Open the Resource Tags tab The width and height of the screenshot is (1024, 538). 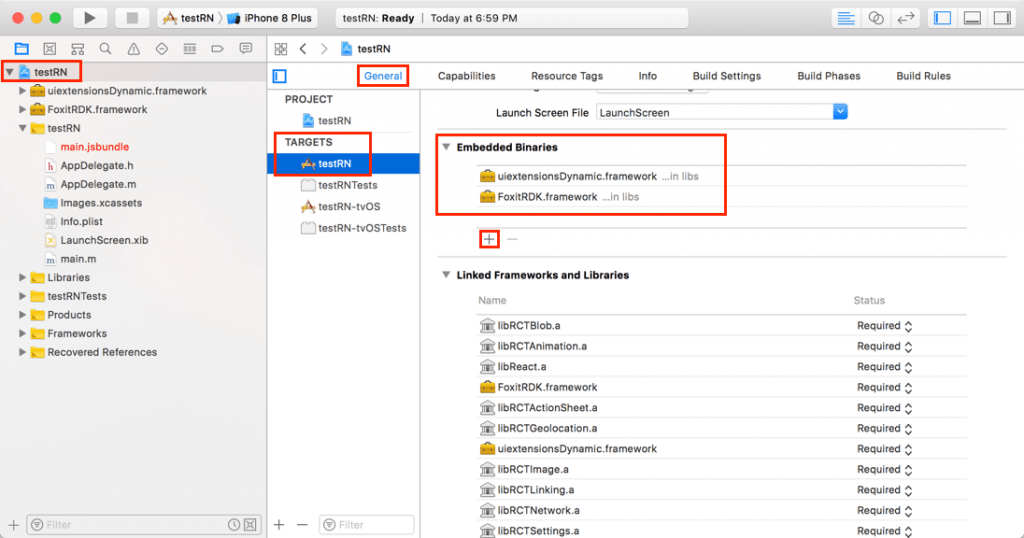coord(567,76)
